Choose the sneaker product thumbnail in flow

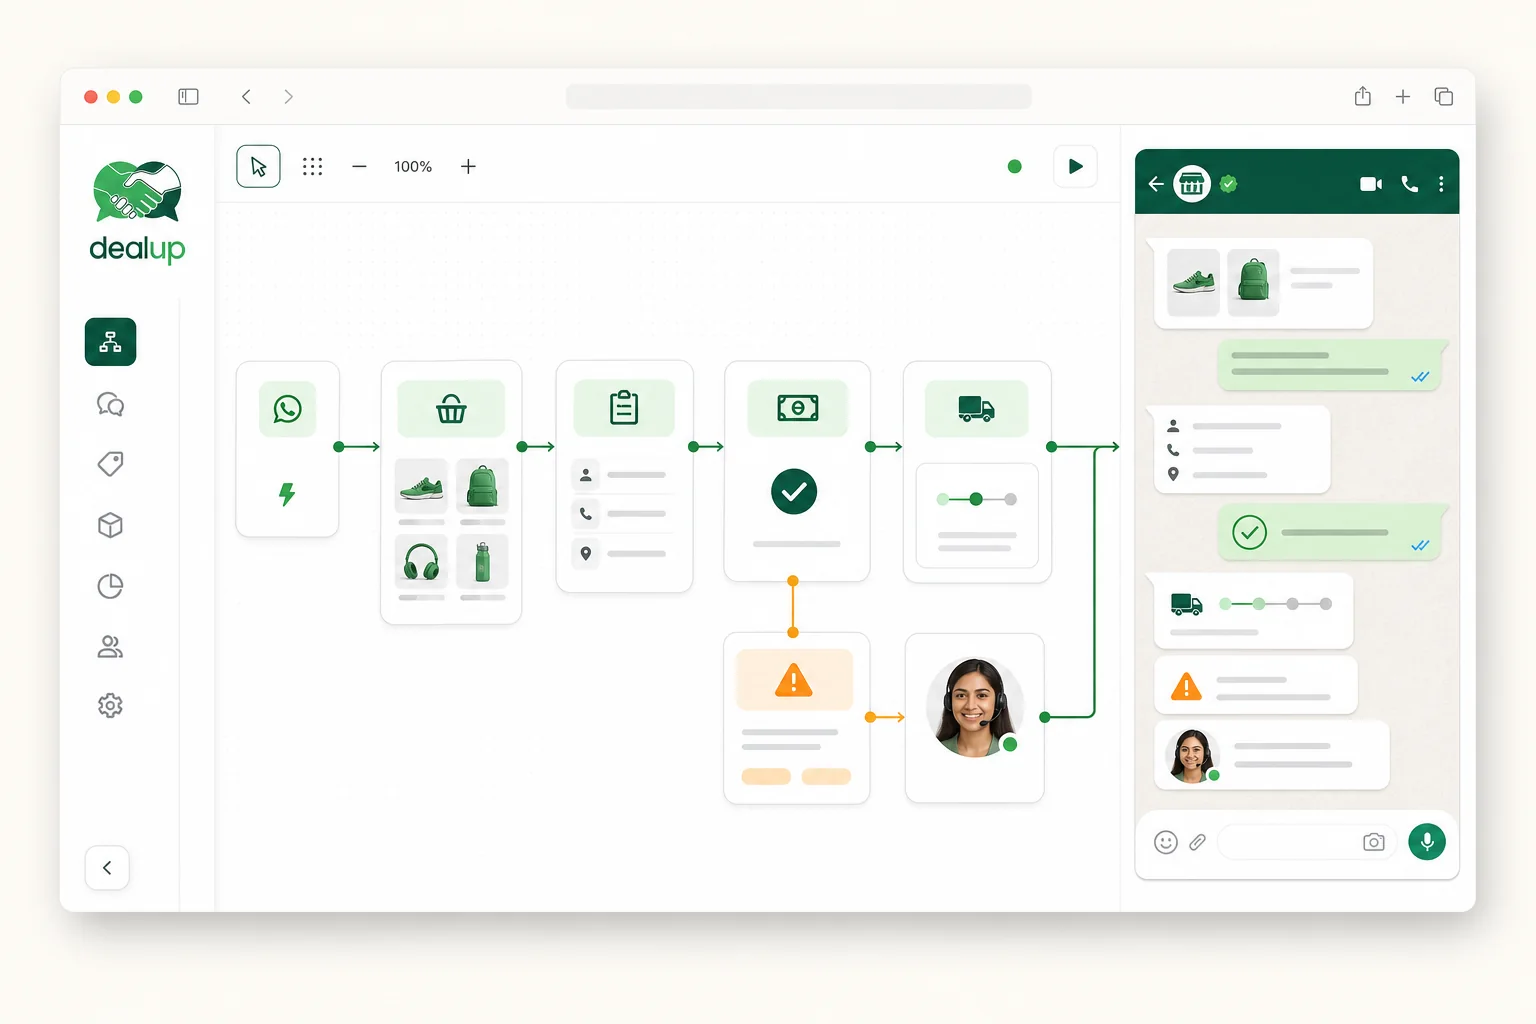[x=421, y=486]
